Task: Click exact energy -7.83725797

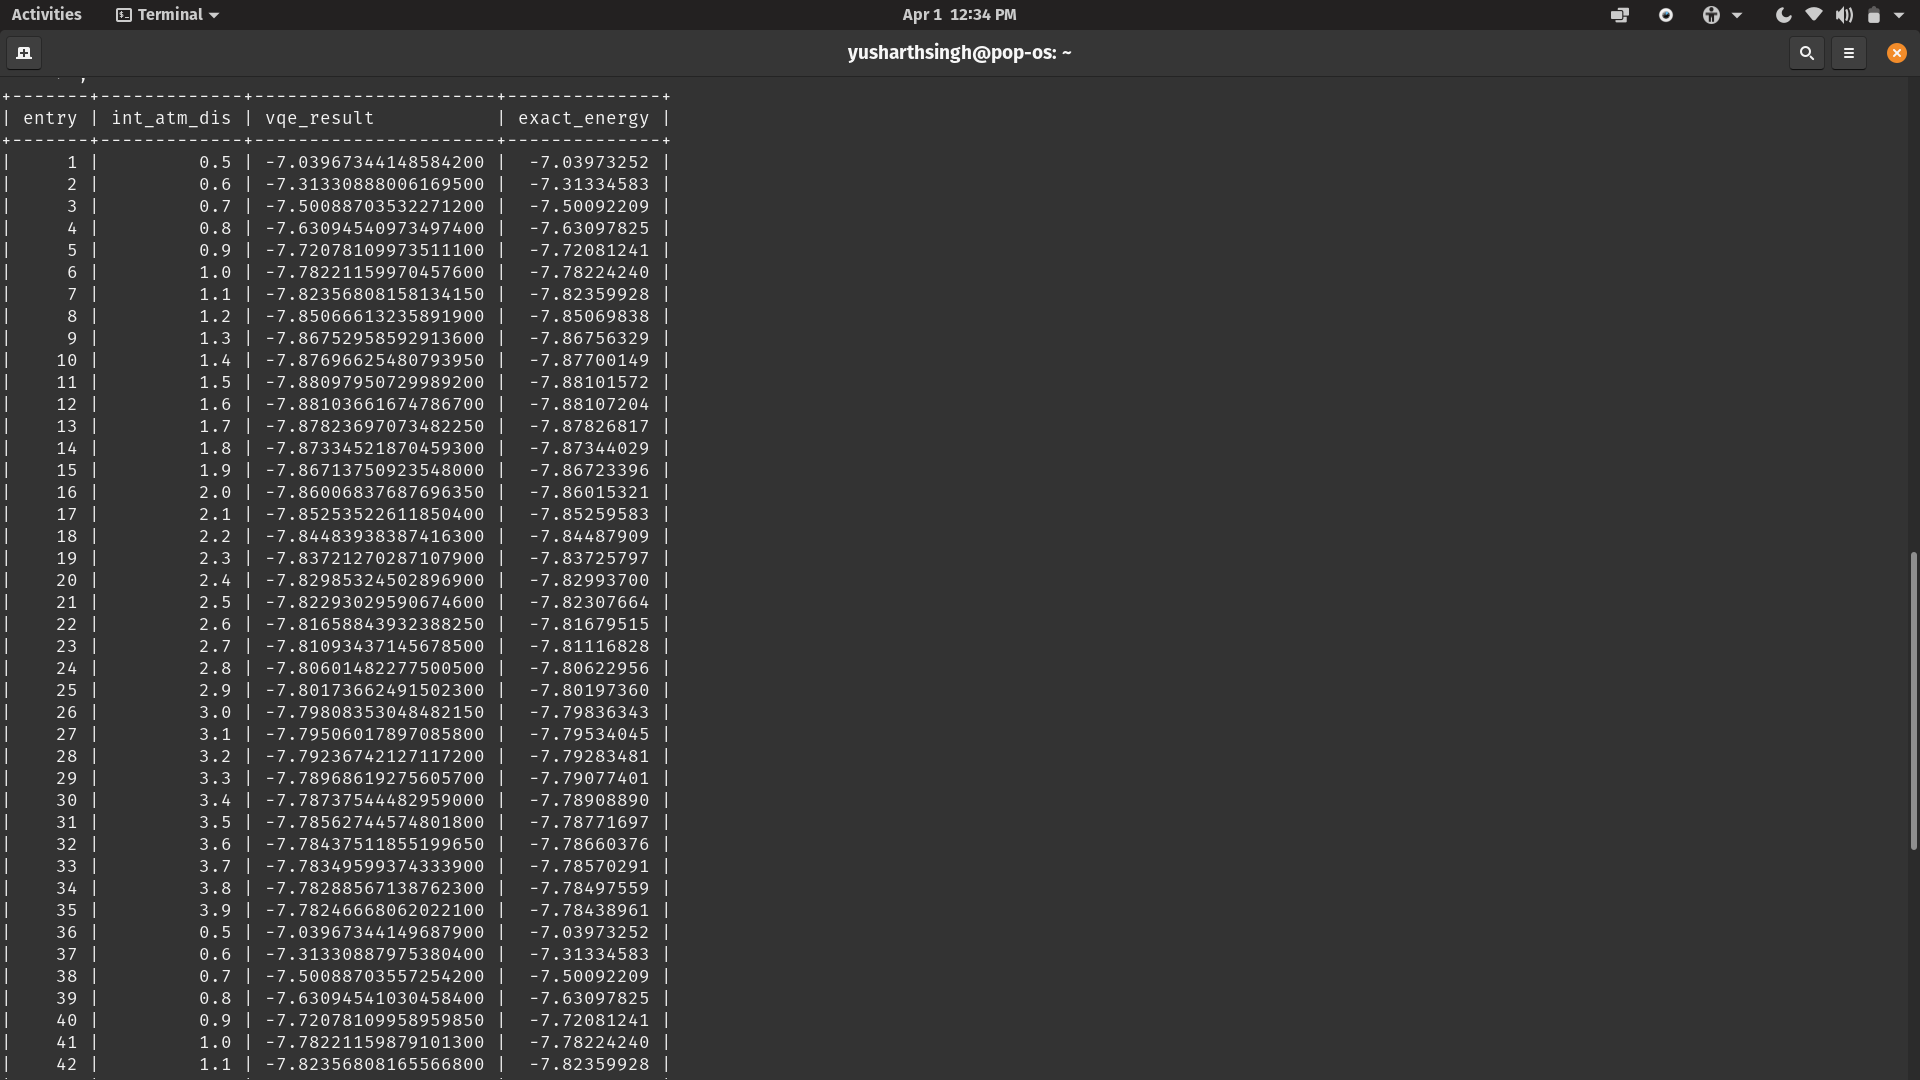Action: click(589, 558)
